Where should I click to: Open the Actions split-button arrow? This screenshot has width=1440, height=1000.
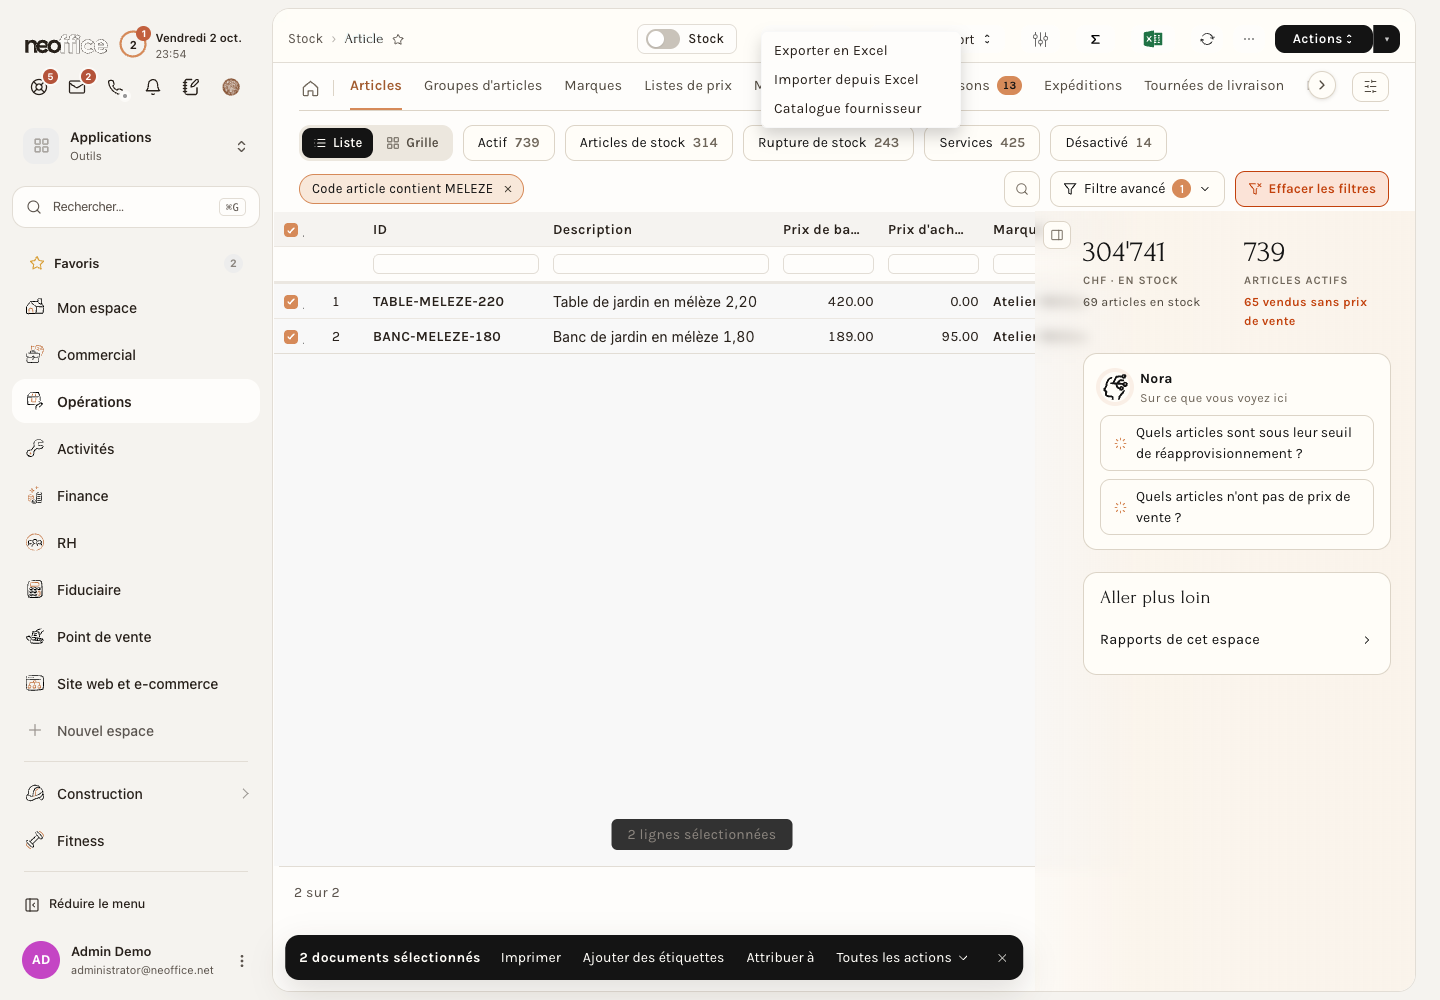1386,39
